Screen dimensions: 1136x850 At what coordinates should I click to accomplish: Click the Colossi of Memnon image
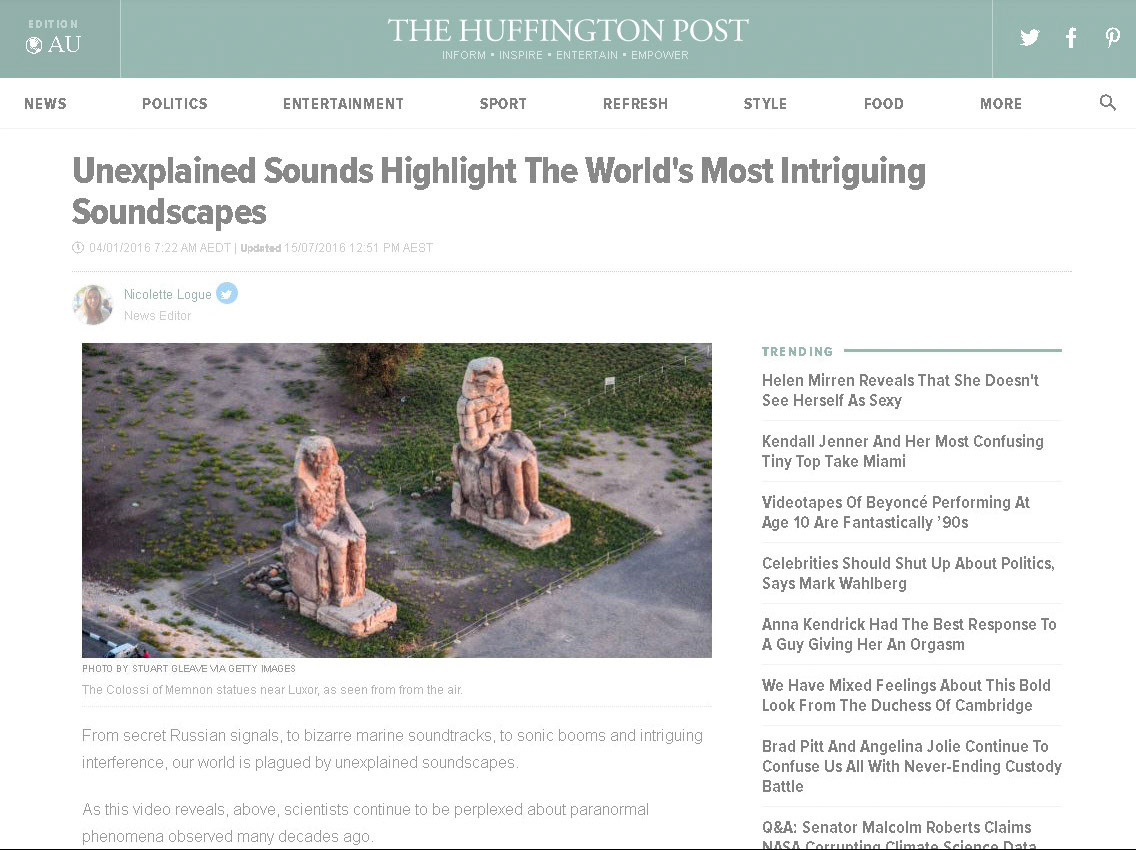396,500
